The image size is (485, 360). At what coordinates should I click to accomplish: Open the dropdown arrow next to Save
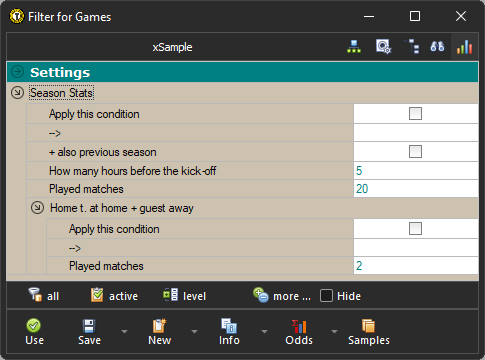click(x=124, y=332)
